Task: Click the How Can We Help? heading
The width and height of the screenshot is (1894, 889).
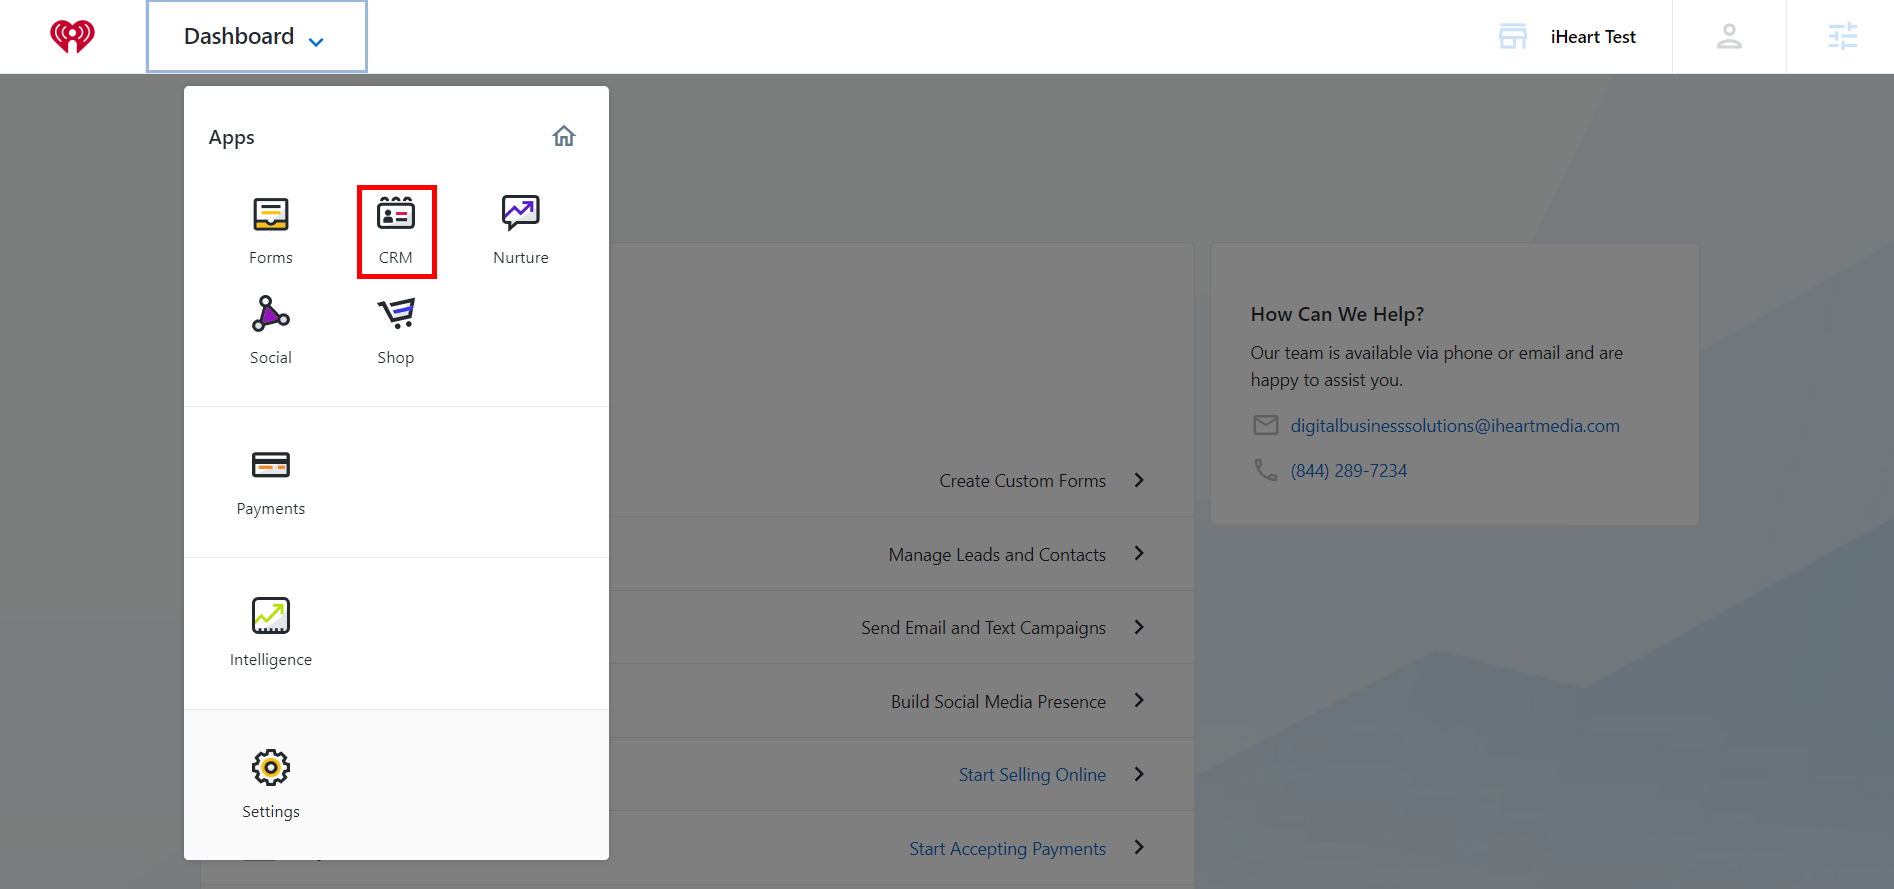Action: (1337, 314)
